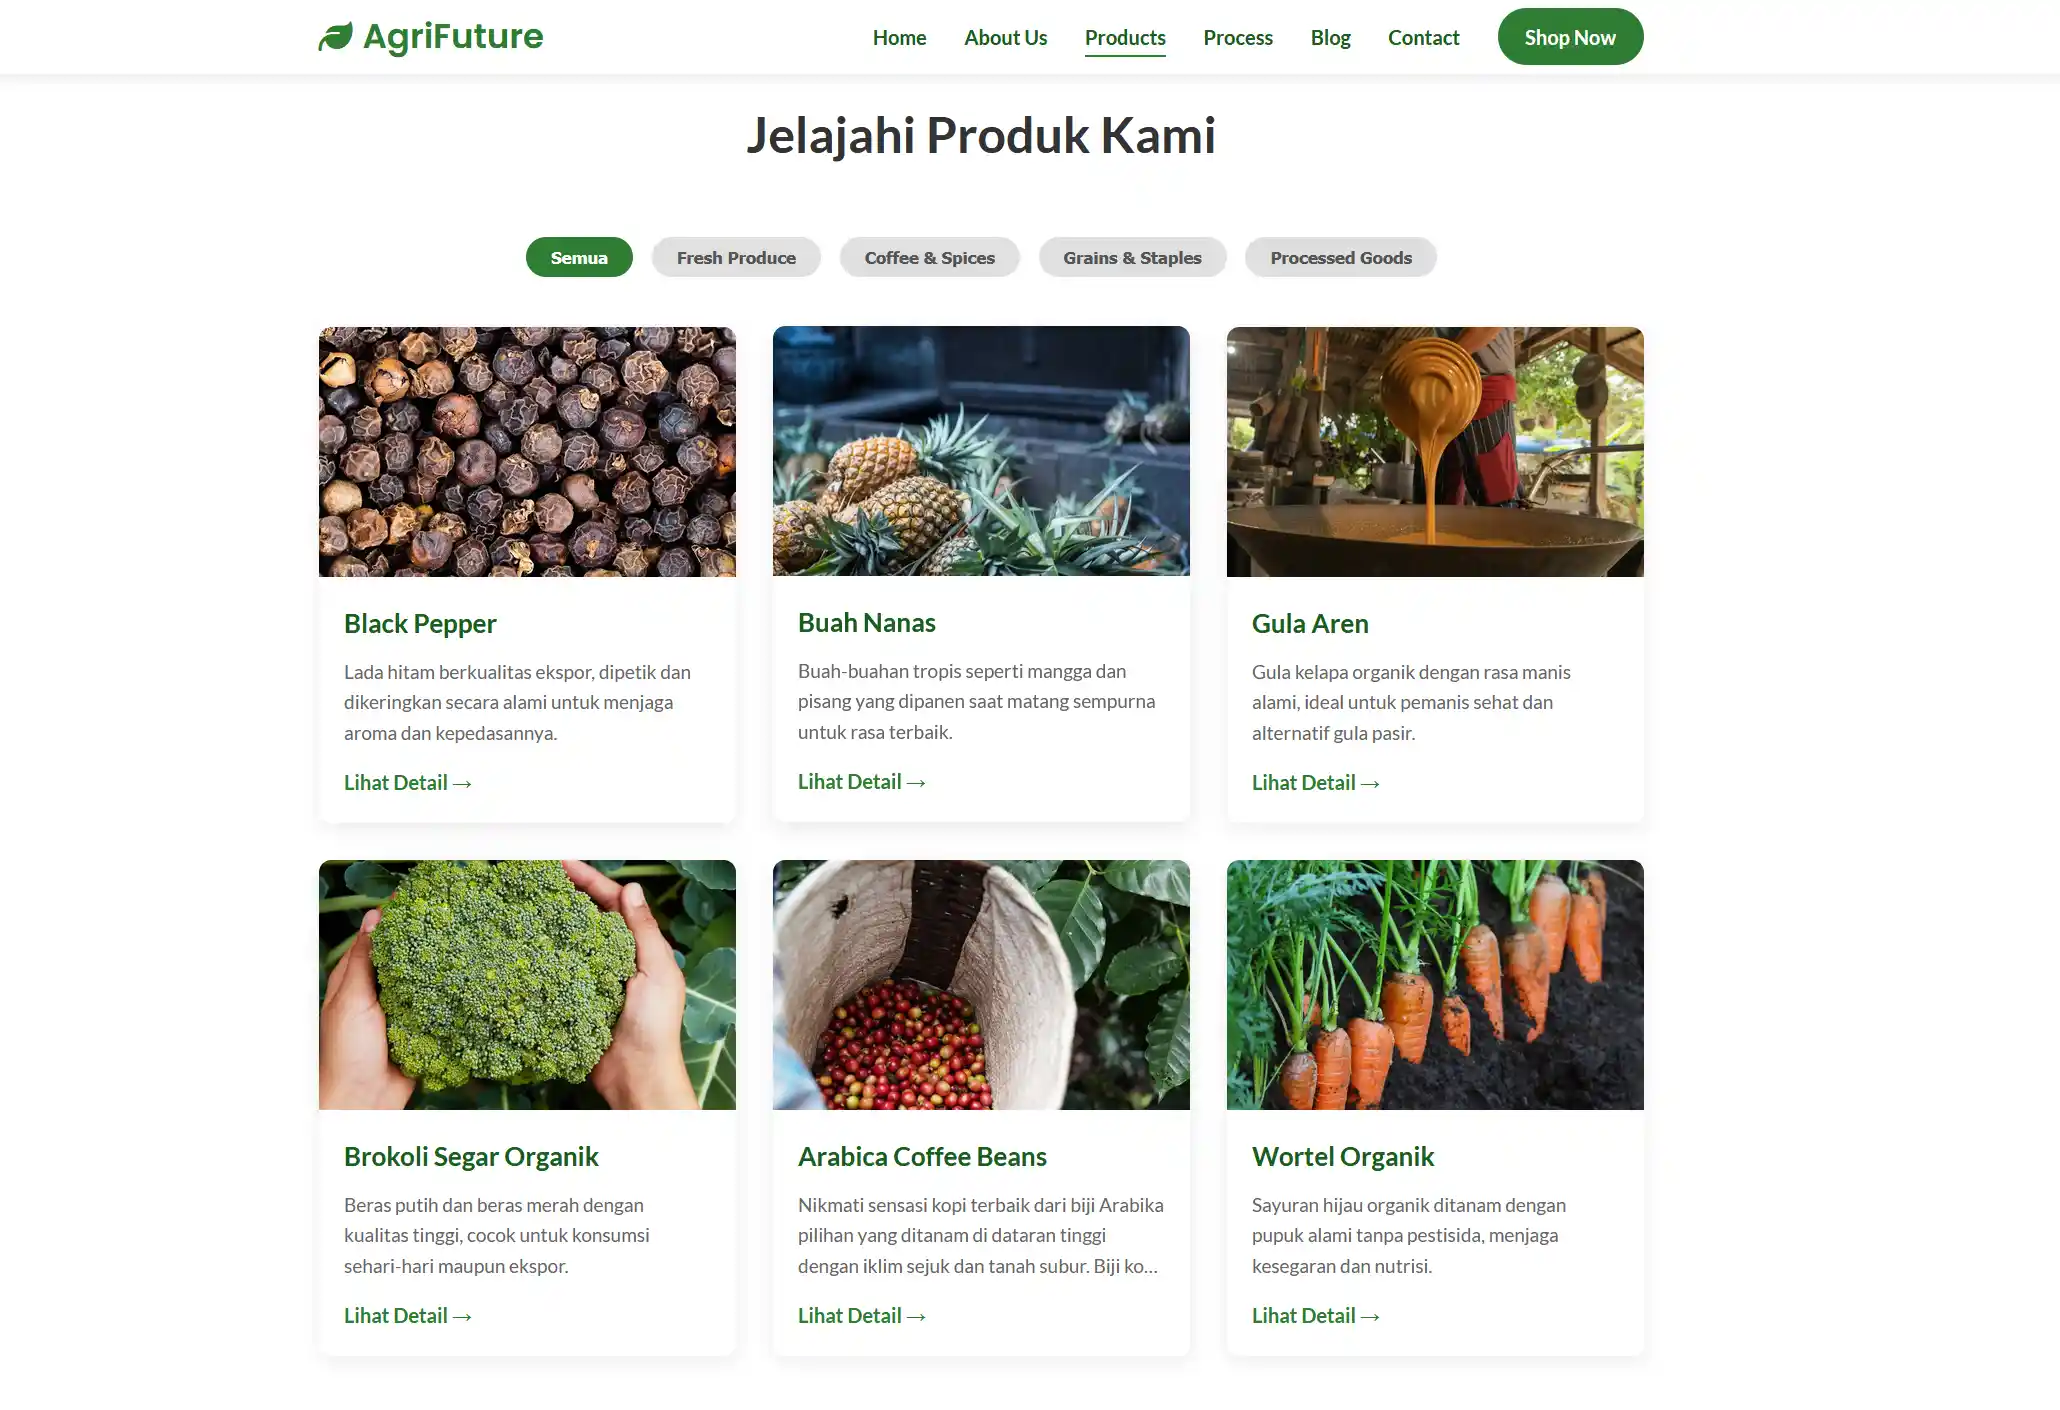Click the Shop Now button
The width and height of the screenshot is (2060, 1410).
pos(1570,37)
